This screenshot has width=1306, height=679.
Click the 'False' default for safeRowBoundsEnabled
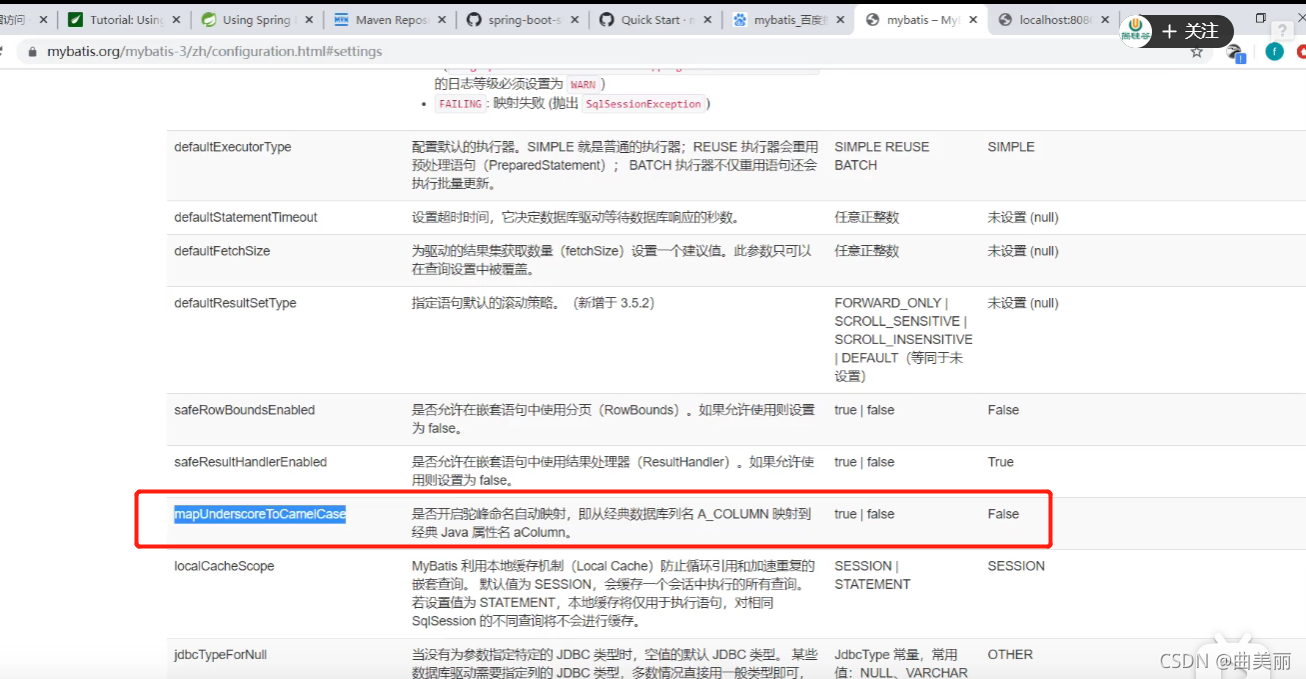(x=1003, y=410)
